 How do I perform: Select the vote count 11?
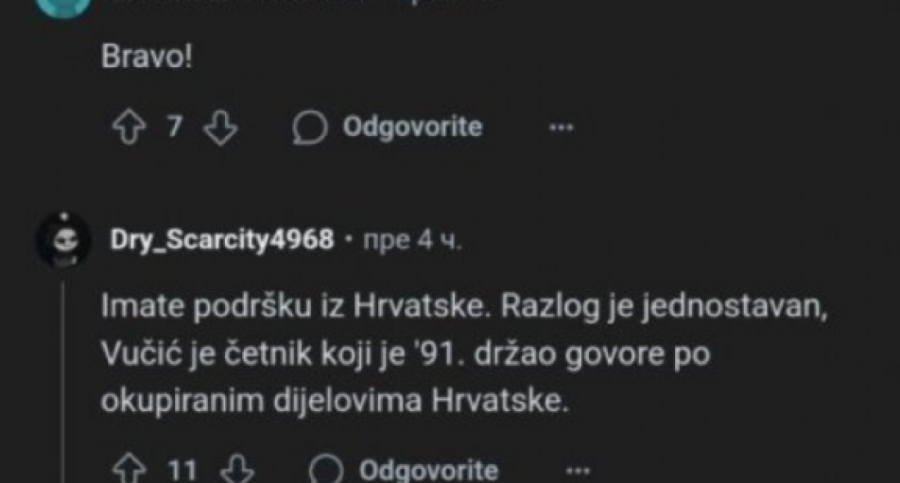[183, 470]
